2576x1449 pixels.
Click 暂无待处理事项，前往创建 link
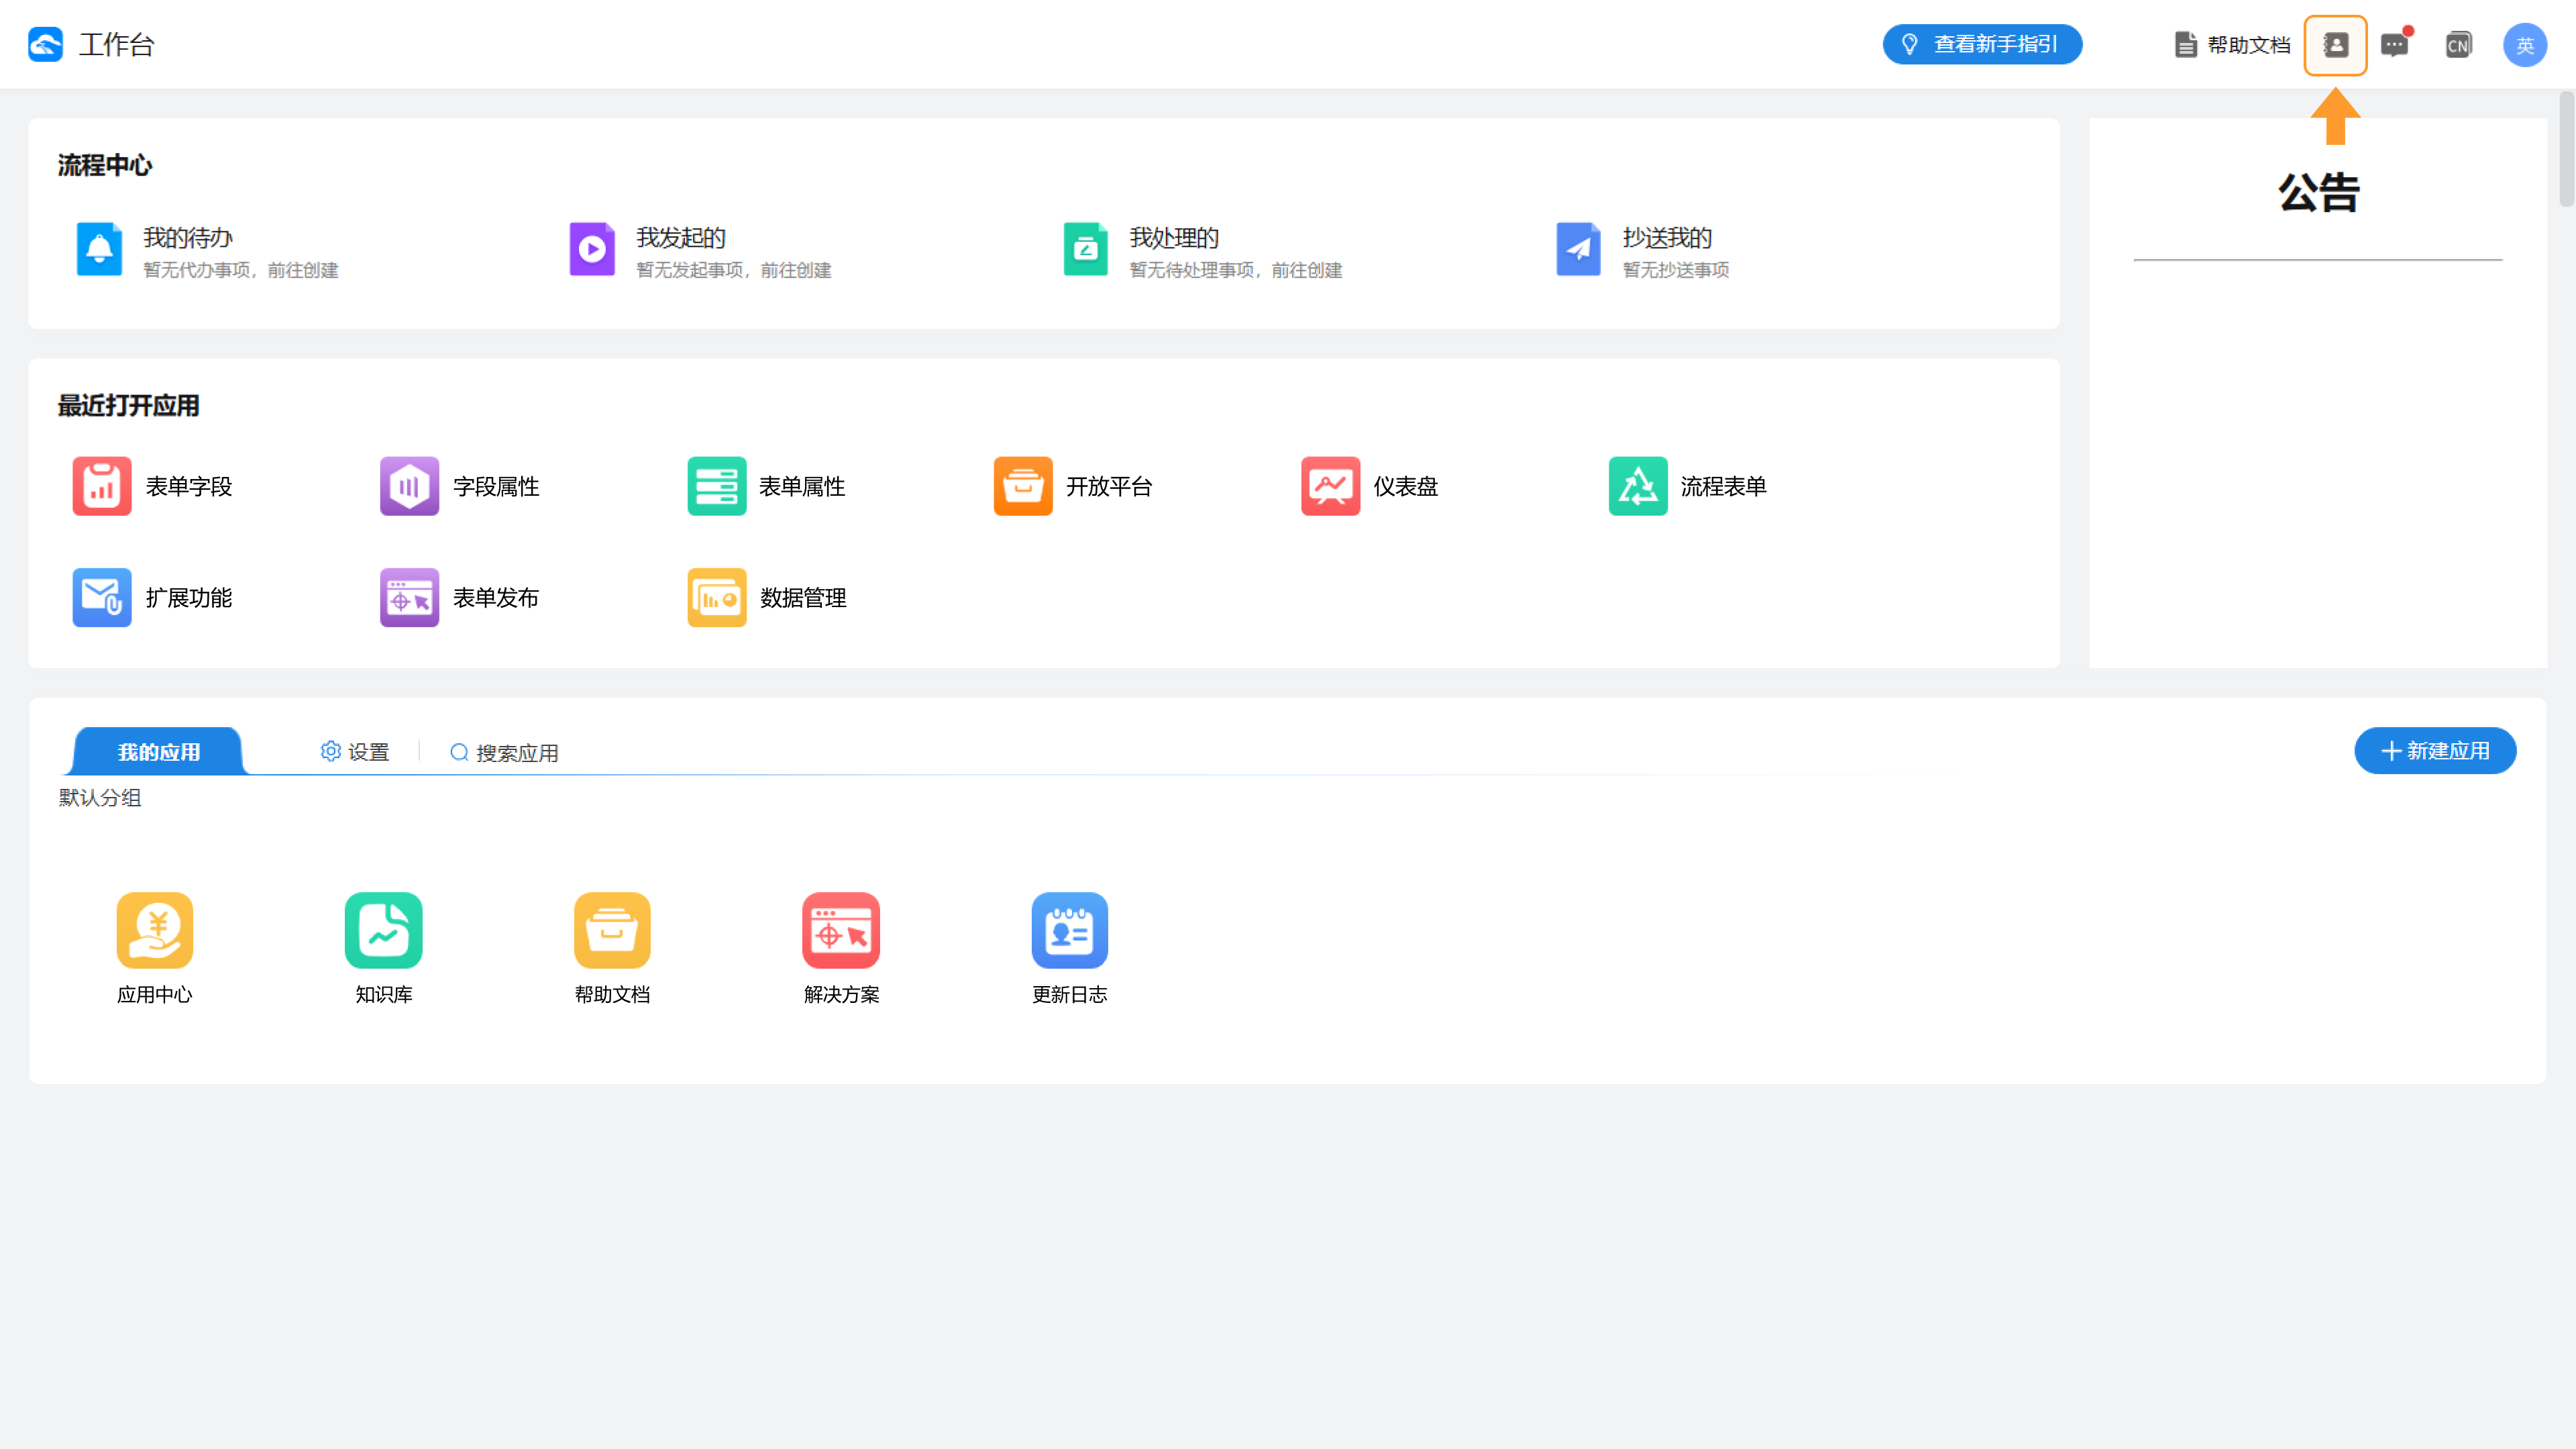pyautogui.click(x=1236, y=270)
